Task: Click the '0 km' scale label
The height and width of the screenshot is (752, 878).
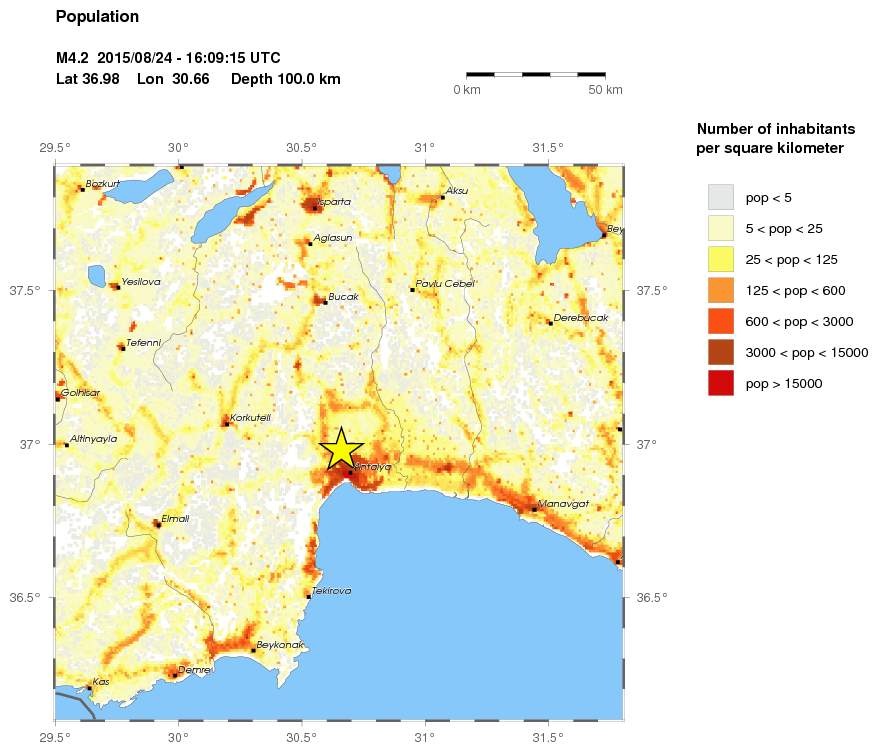Action: click(467, 90)
